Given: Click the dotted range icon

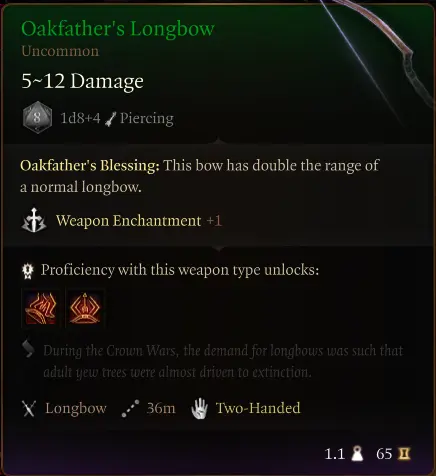Looking at the screenshot, I should (130, 408).
